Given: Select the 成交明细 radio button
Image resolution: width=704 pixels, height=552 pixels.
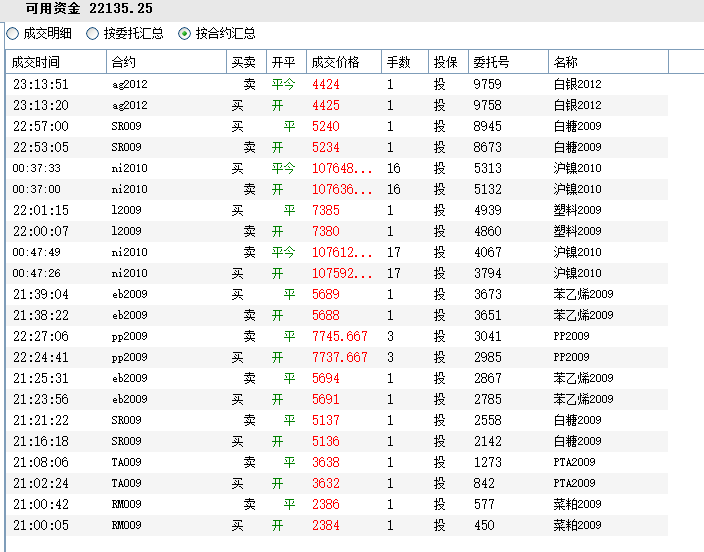Looking at the screenshot, I should [x=13, y=34].
